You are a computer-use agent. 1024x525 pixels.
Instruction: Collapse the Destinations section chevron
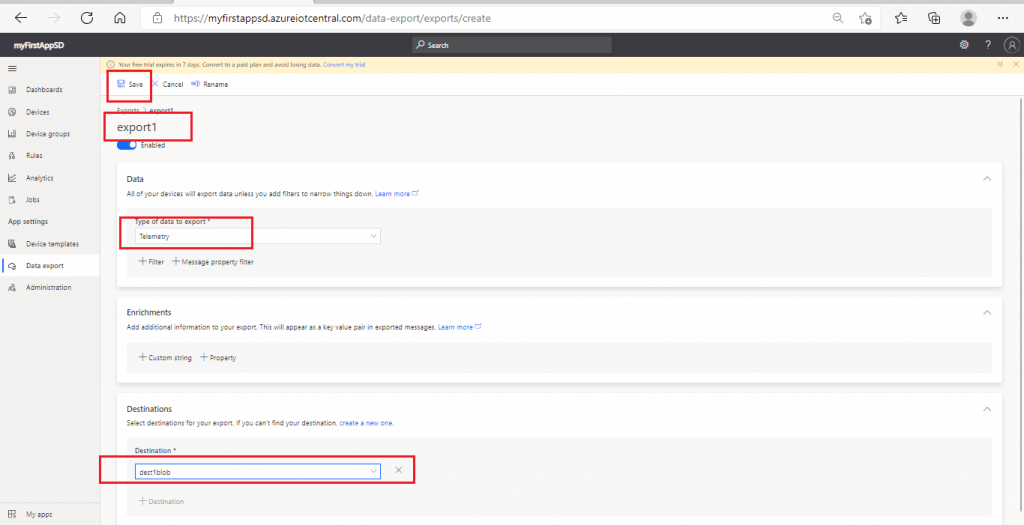click(x=987, y=409)
